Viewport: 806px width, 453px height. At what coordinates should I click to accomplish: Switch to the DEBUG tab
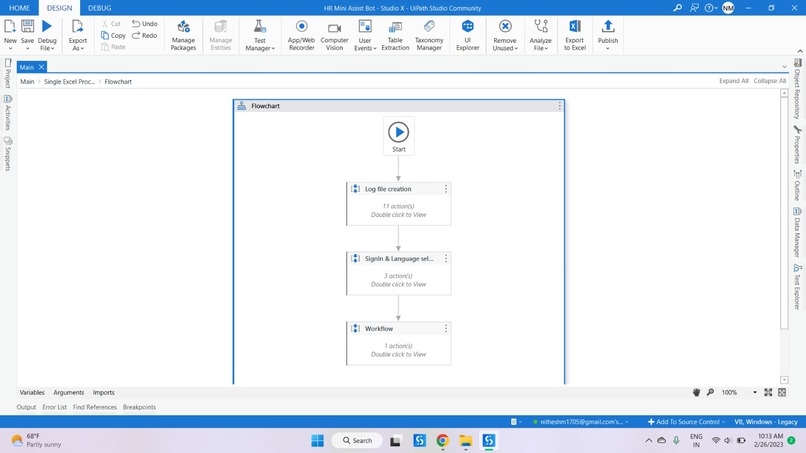[100, 8]
